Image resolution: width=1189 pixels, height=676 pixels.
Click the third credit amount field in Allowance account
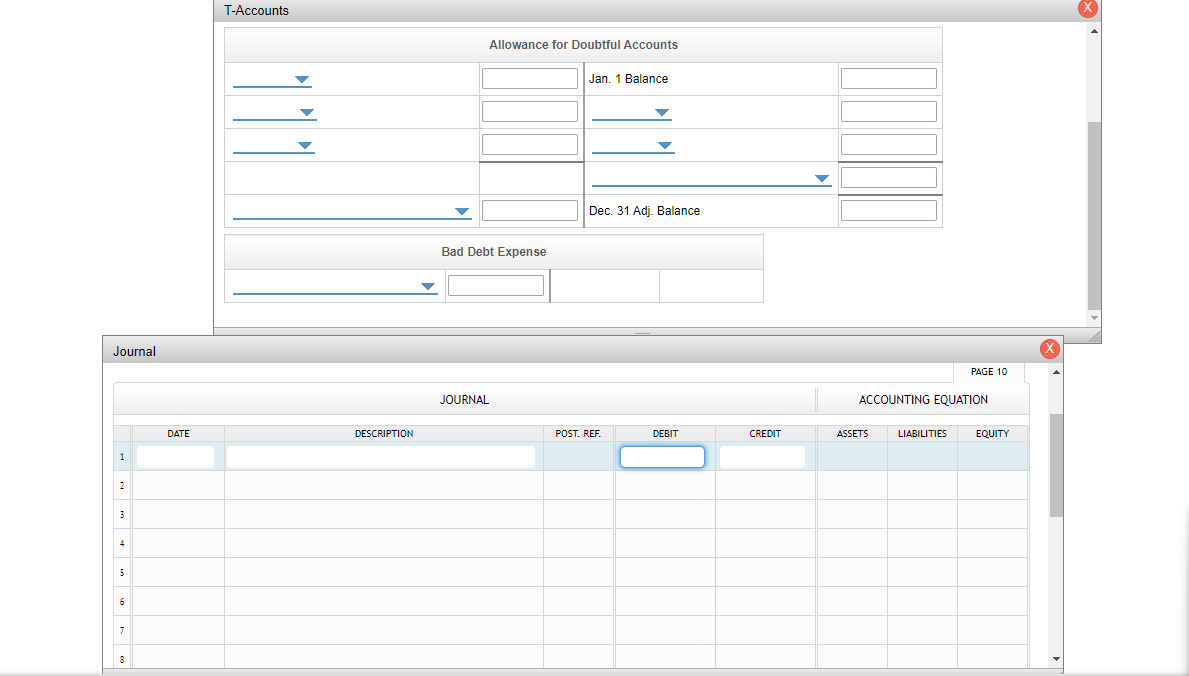pyautogui.click(x=889, y=145)
